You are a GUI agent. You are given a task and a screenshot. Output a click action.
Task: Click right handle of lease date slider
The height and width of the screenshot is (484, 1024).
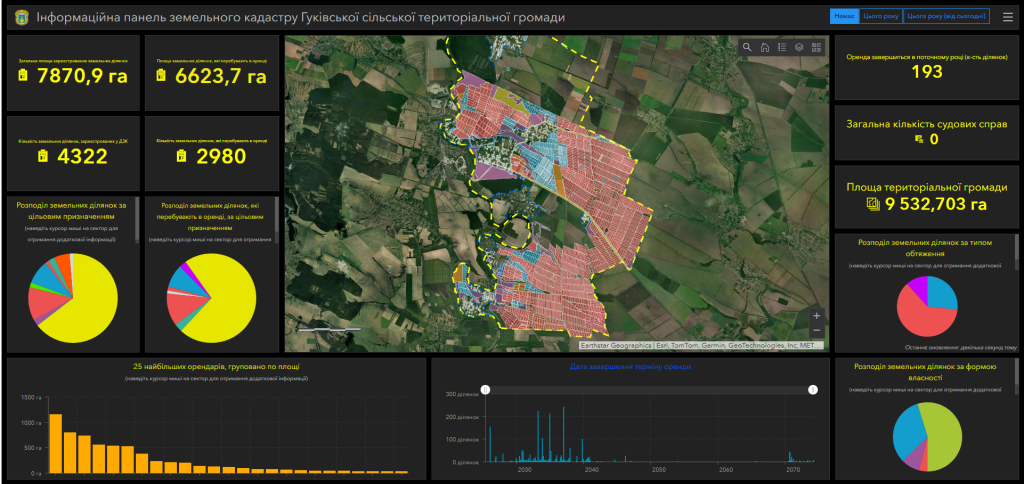[813, 390]
